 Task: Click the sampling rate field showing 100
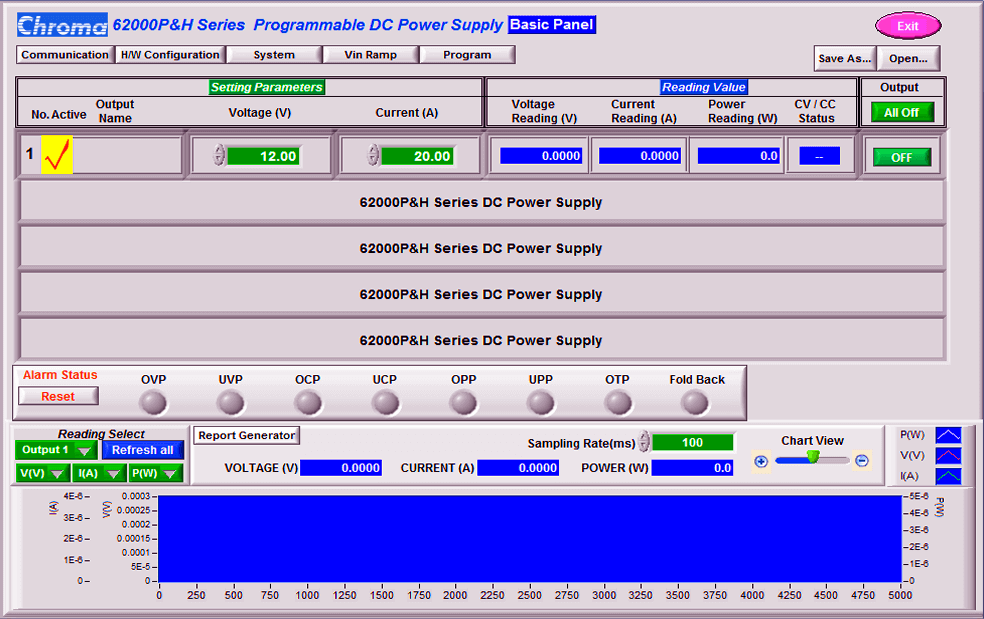coord(692,443)
